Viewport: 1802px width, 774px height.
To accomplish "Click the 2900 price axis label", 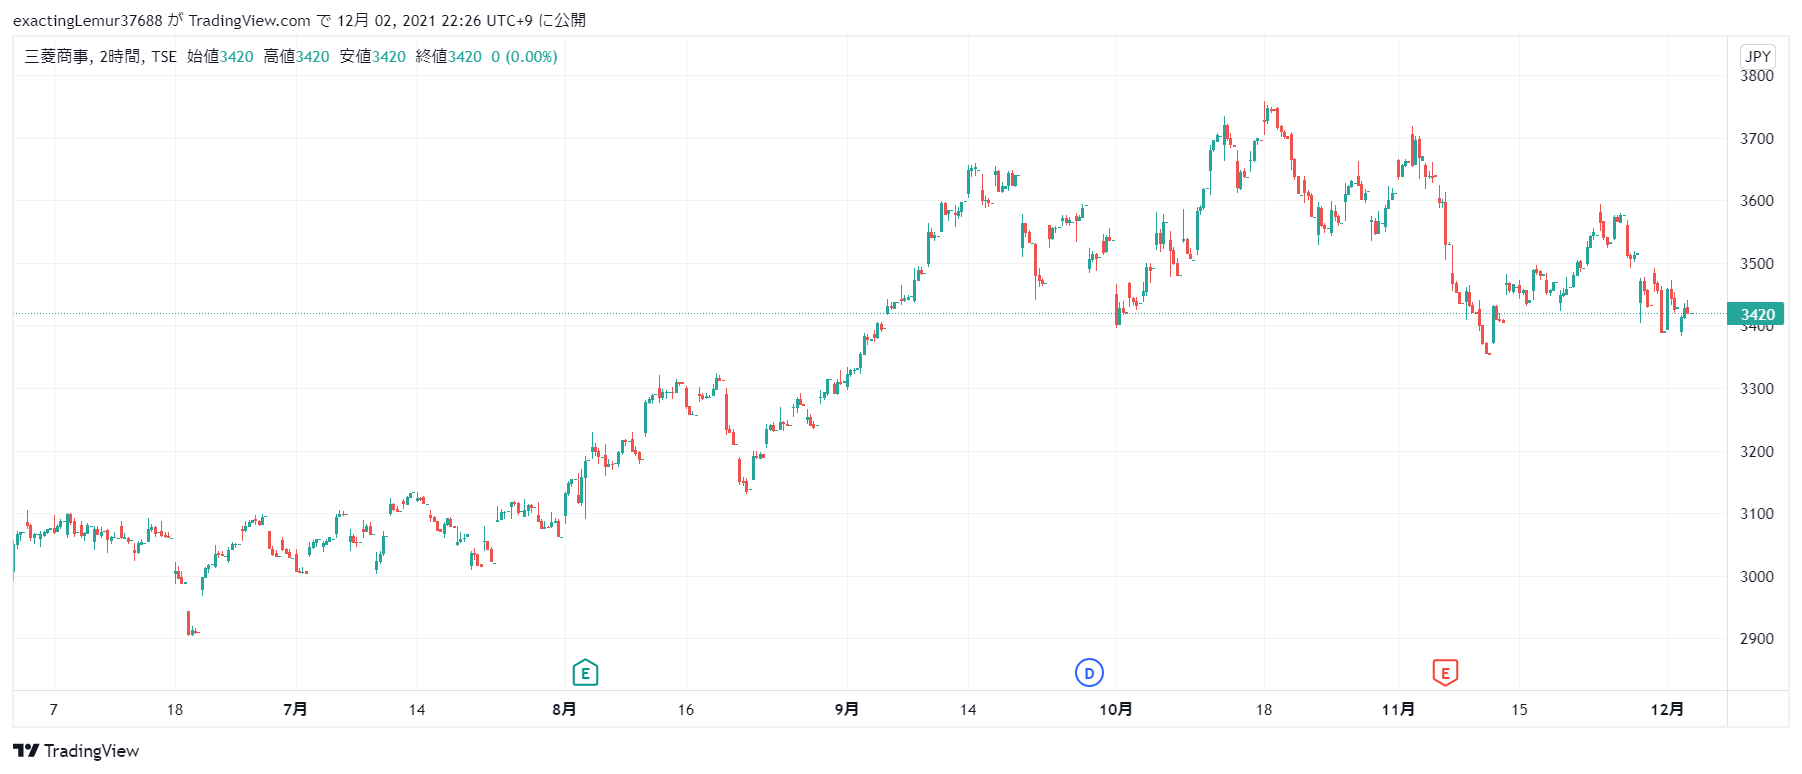I will pos(1757,639).
